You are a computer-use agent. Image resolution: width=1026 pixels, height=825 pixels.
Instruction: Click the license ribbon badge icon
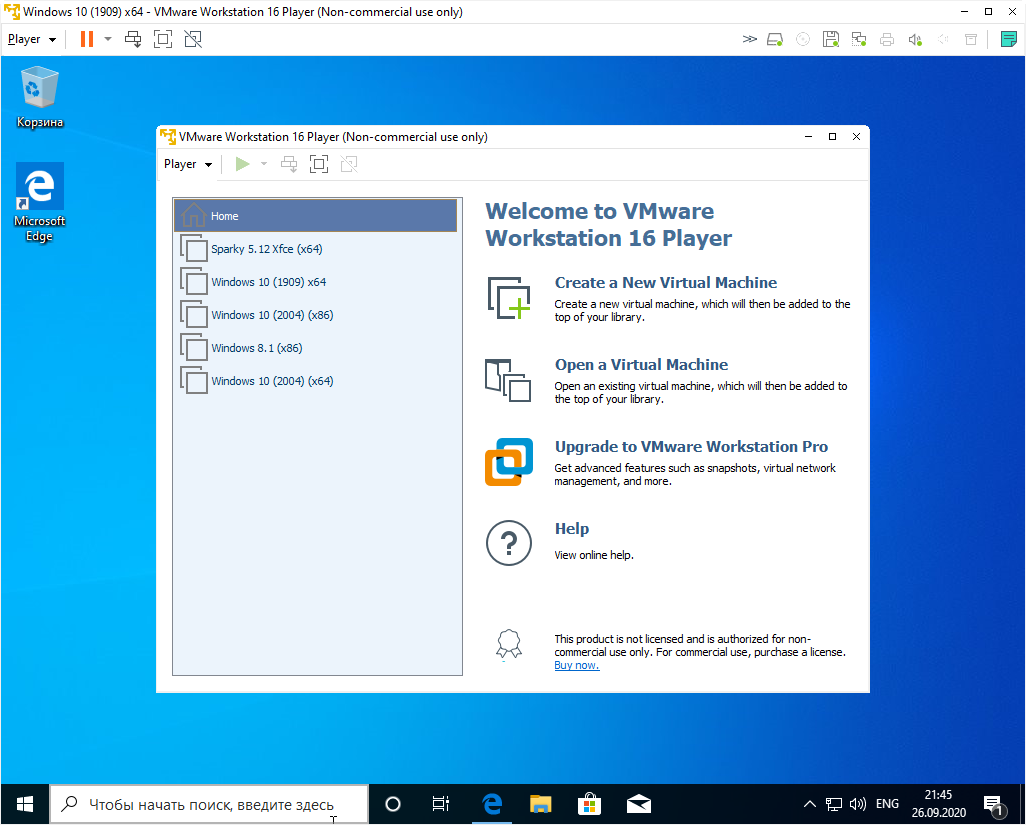pos(508,644)
